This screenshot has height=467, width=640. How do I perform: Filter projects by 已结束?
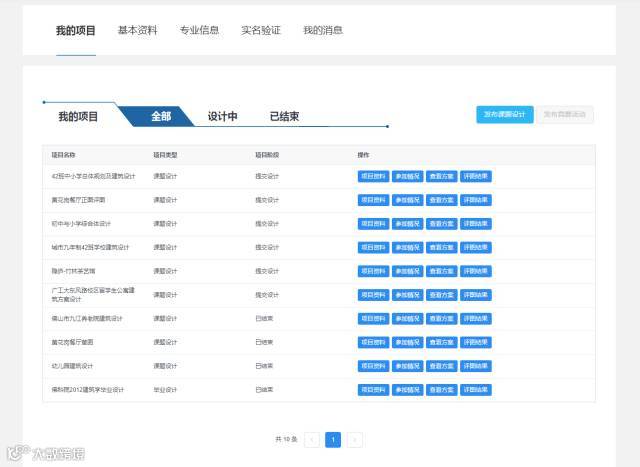pos(284,116)
